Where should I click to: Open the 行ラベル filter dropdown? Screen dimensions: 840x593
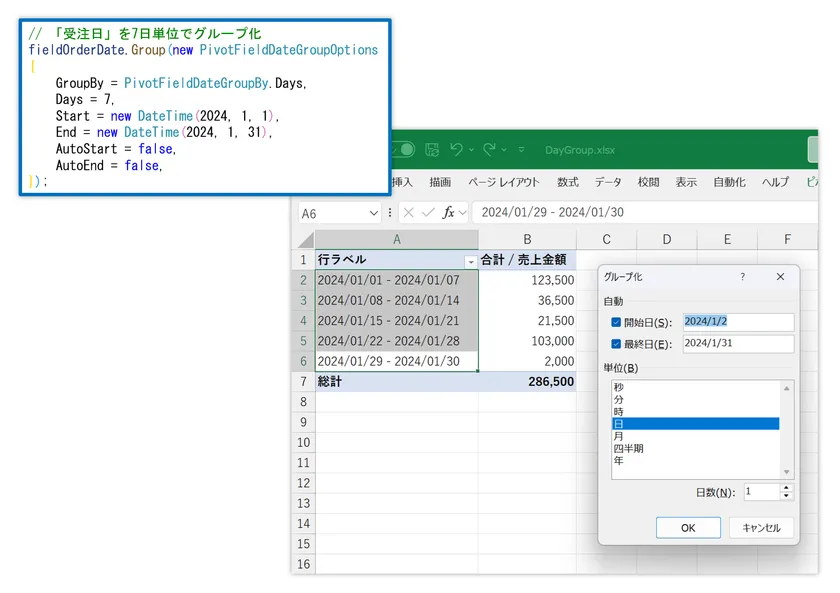(470, 261)
